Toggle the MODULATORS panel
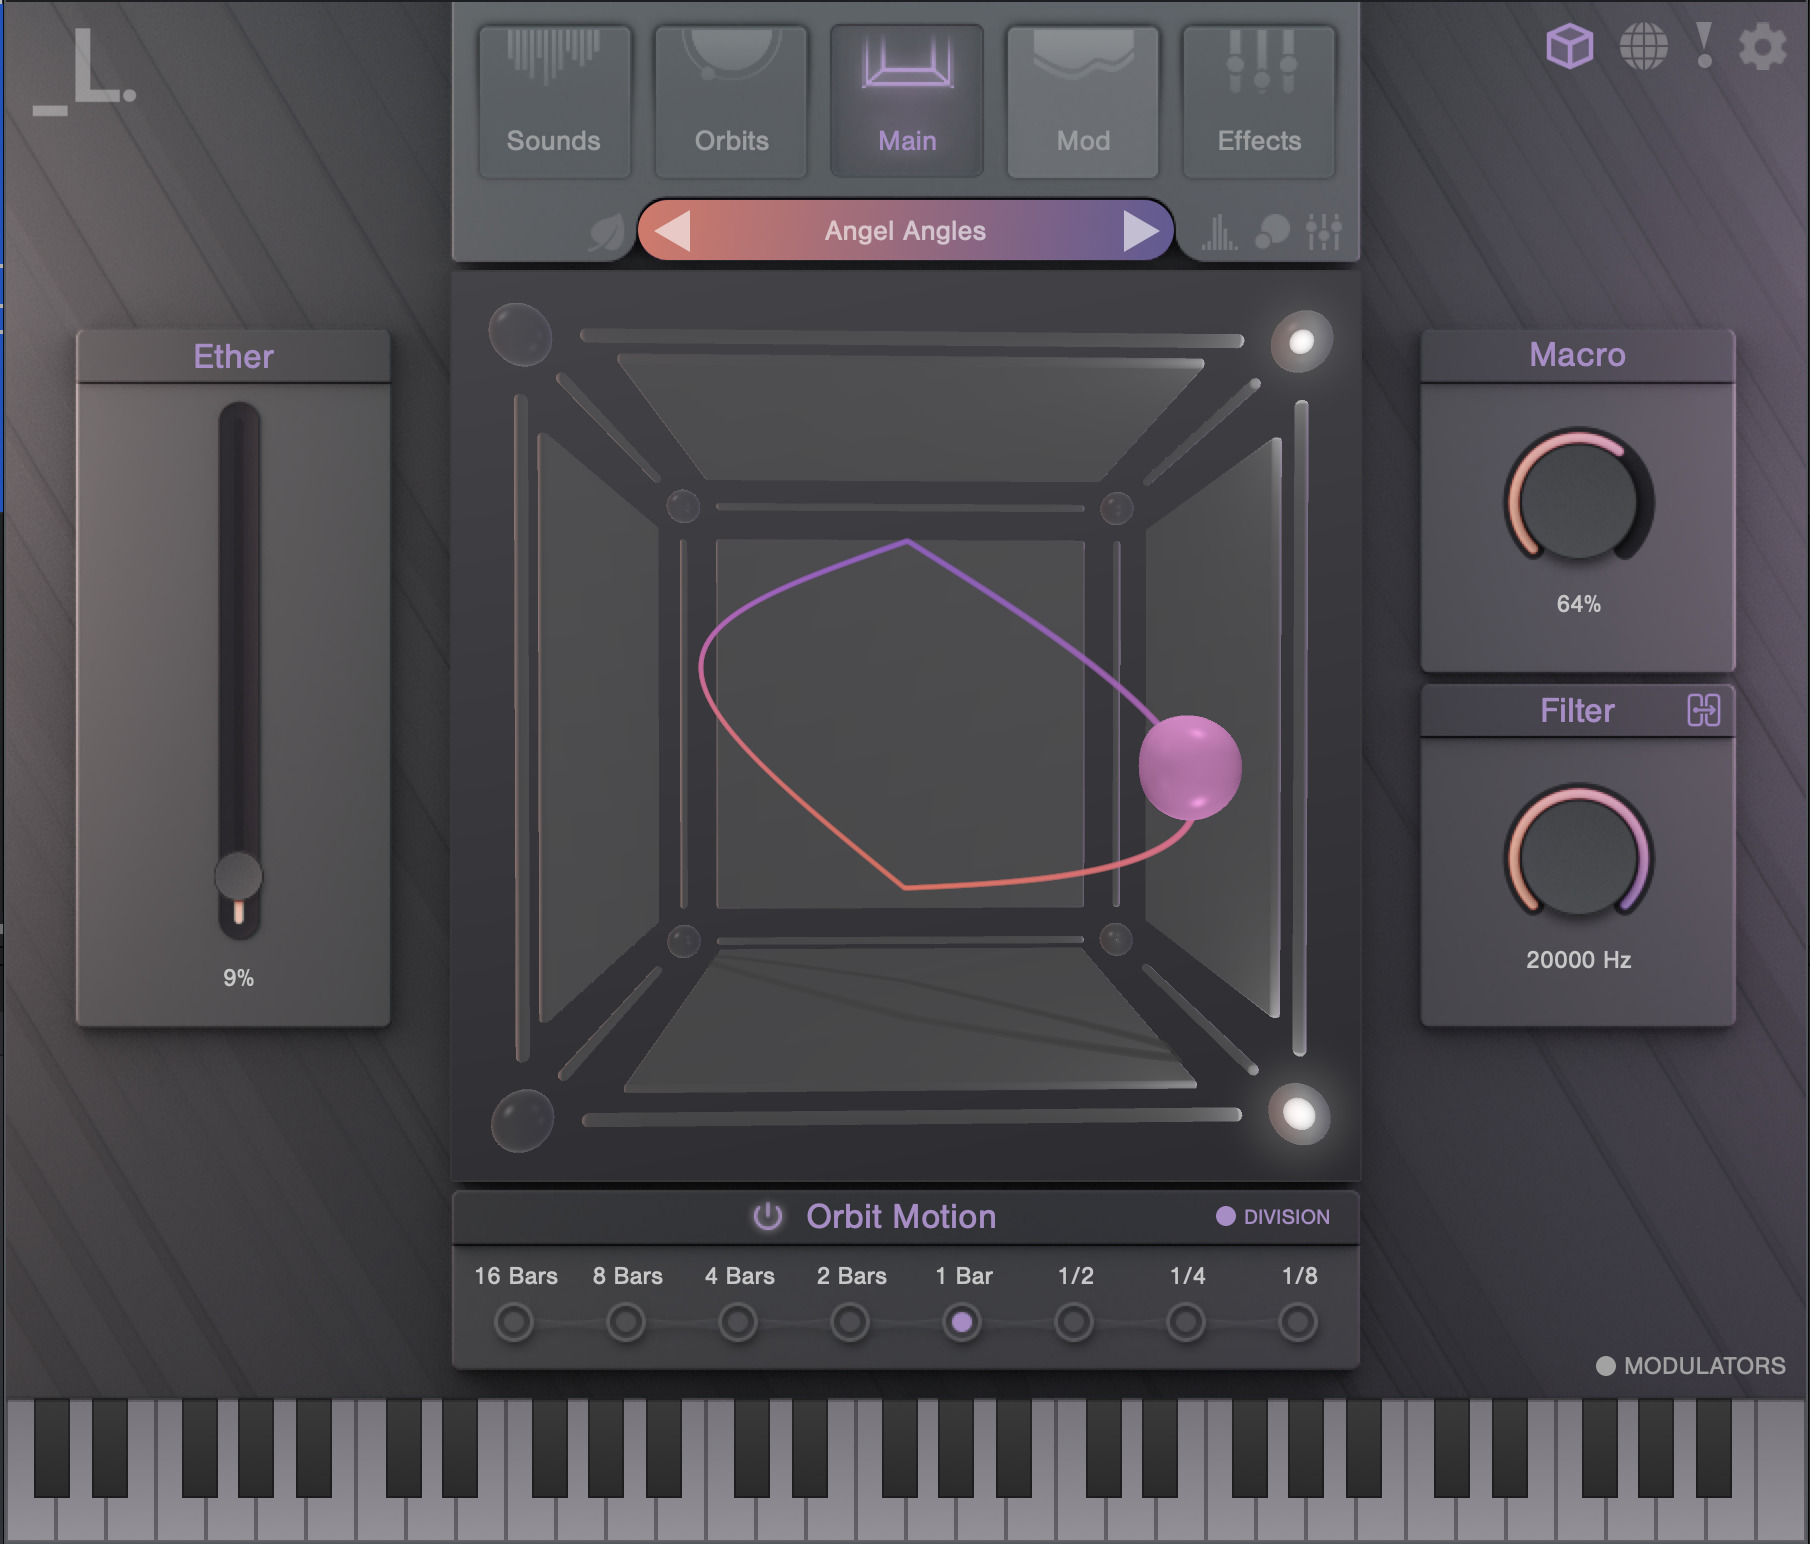Viewport: 1810px width, 1544px height. 1606,1366
